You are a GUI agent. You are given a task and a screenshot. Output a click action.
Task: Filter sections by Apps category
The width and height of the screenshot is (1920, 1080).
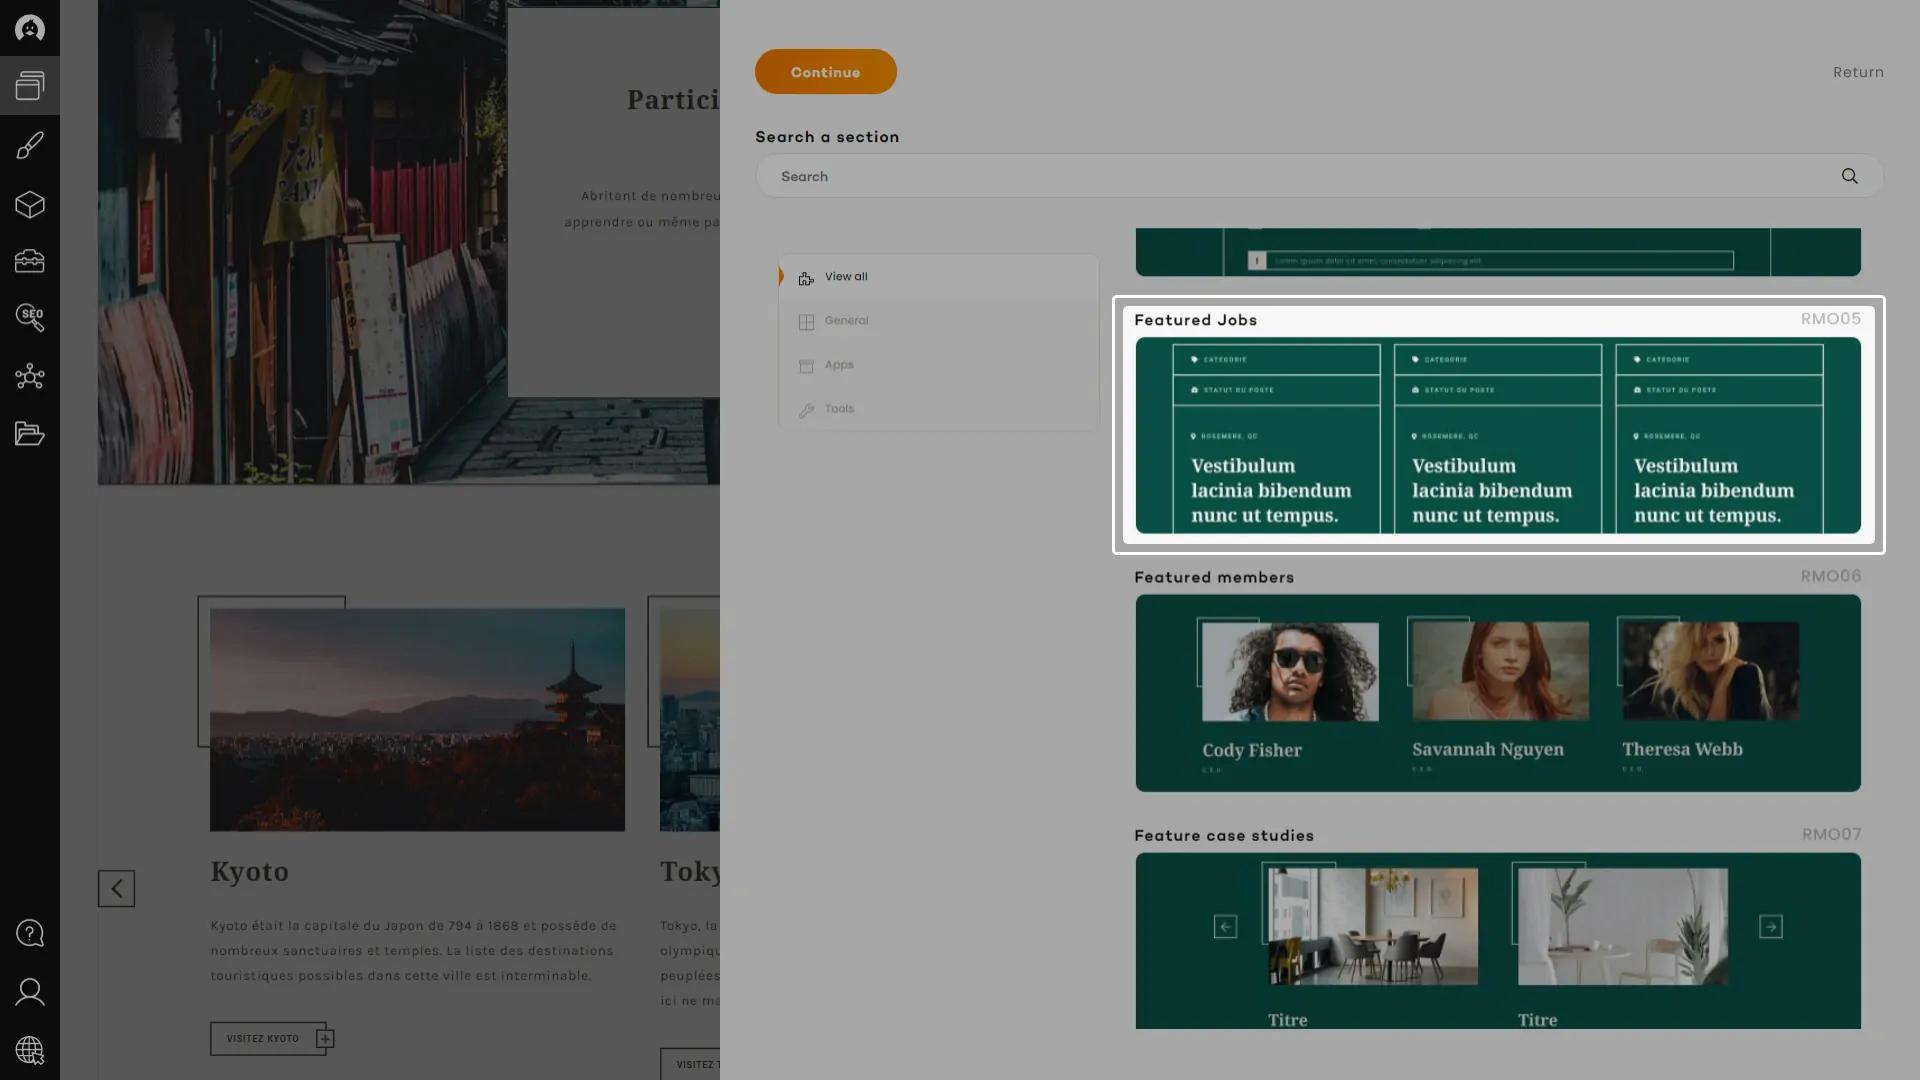coord(838,365)
